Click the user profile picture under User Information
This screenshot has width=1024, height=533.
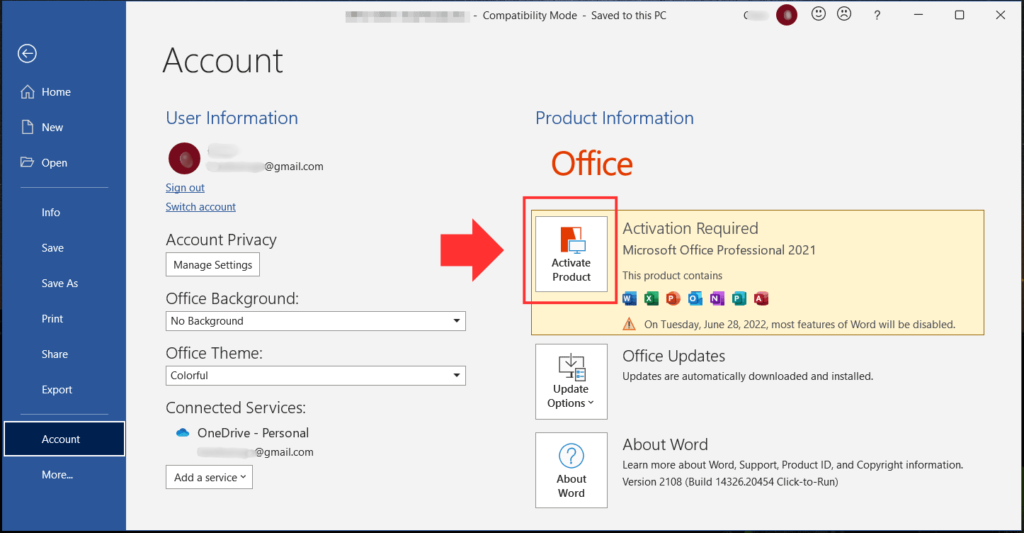tap(184, 158)
